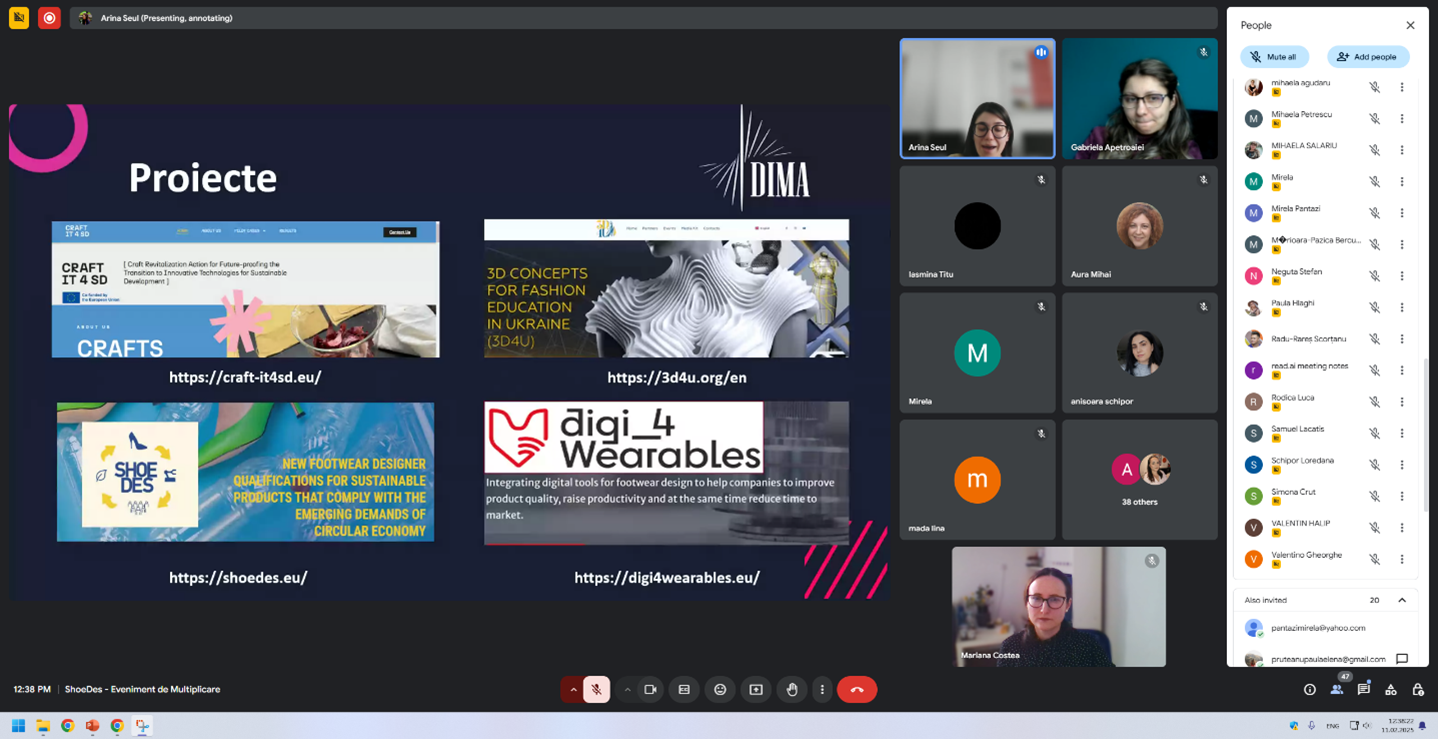The height and width of the screenshot is (739, 1438).
Task: Open more options for read.ai meeting notes
Action: click(1402, 370)
